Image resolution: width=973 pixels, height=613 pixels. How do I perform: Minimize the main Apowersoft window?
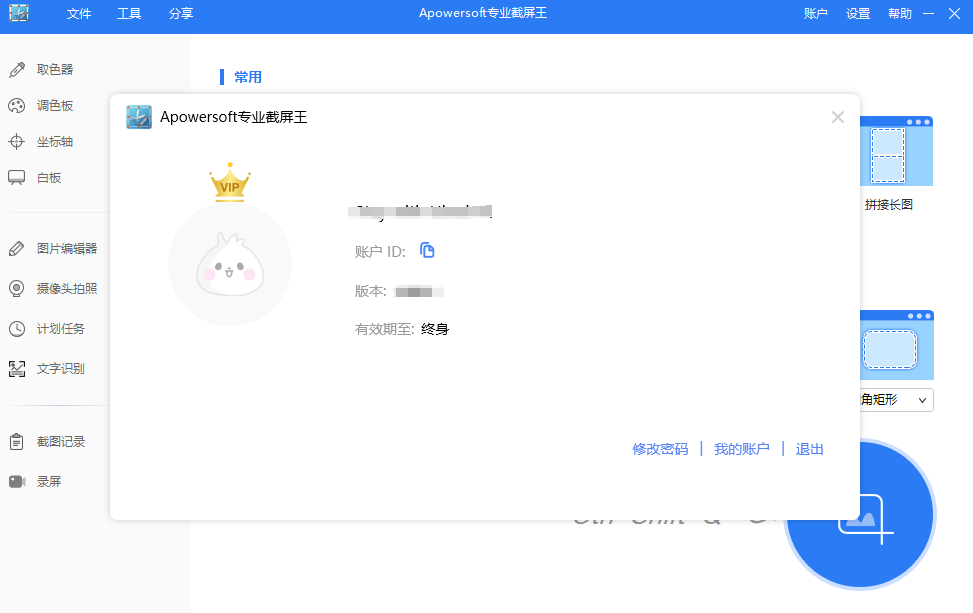(928, 14)
